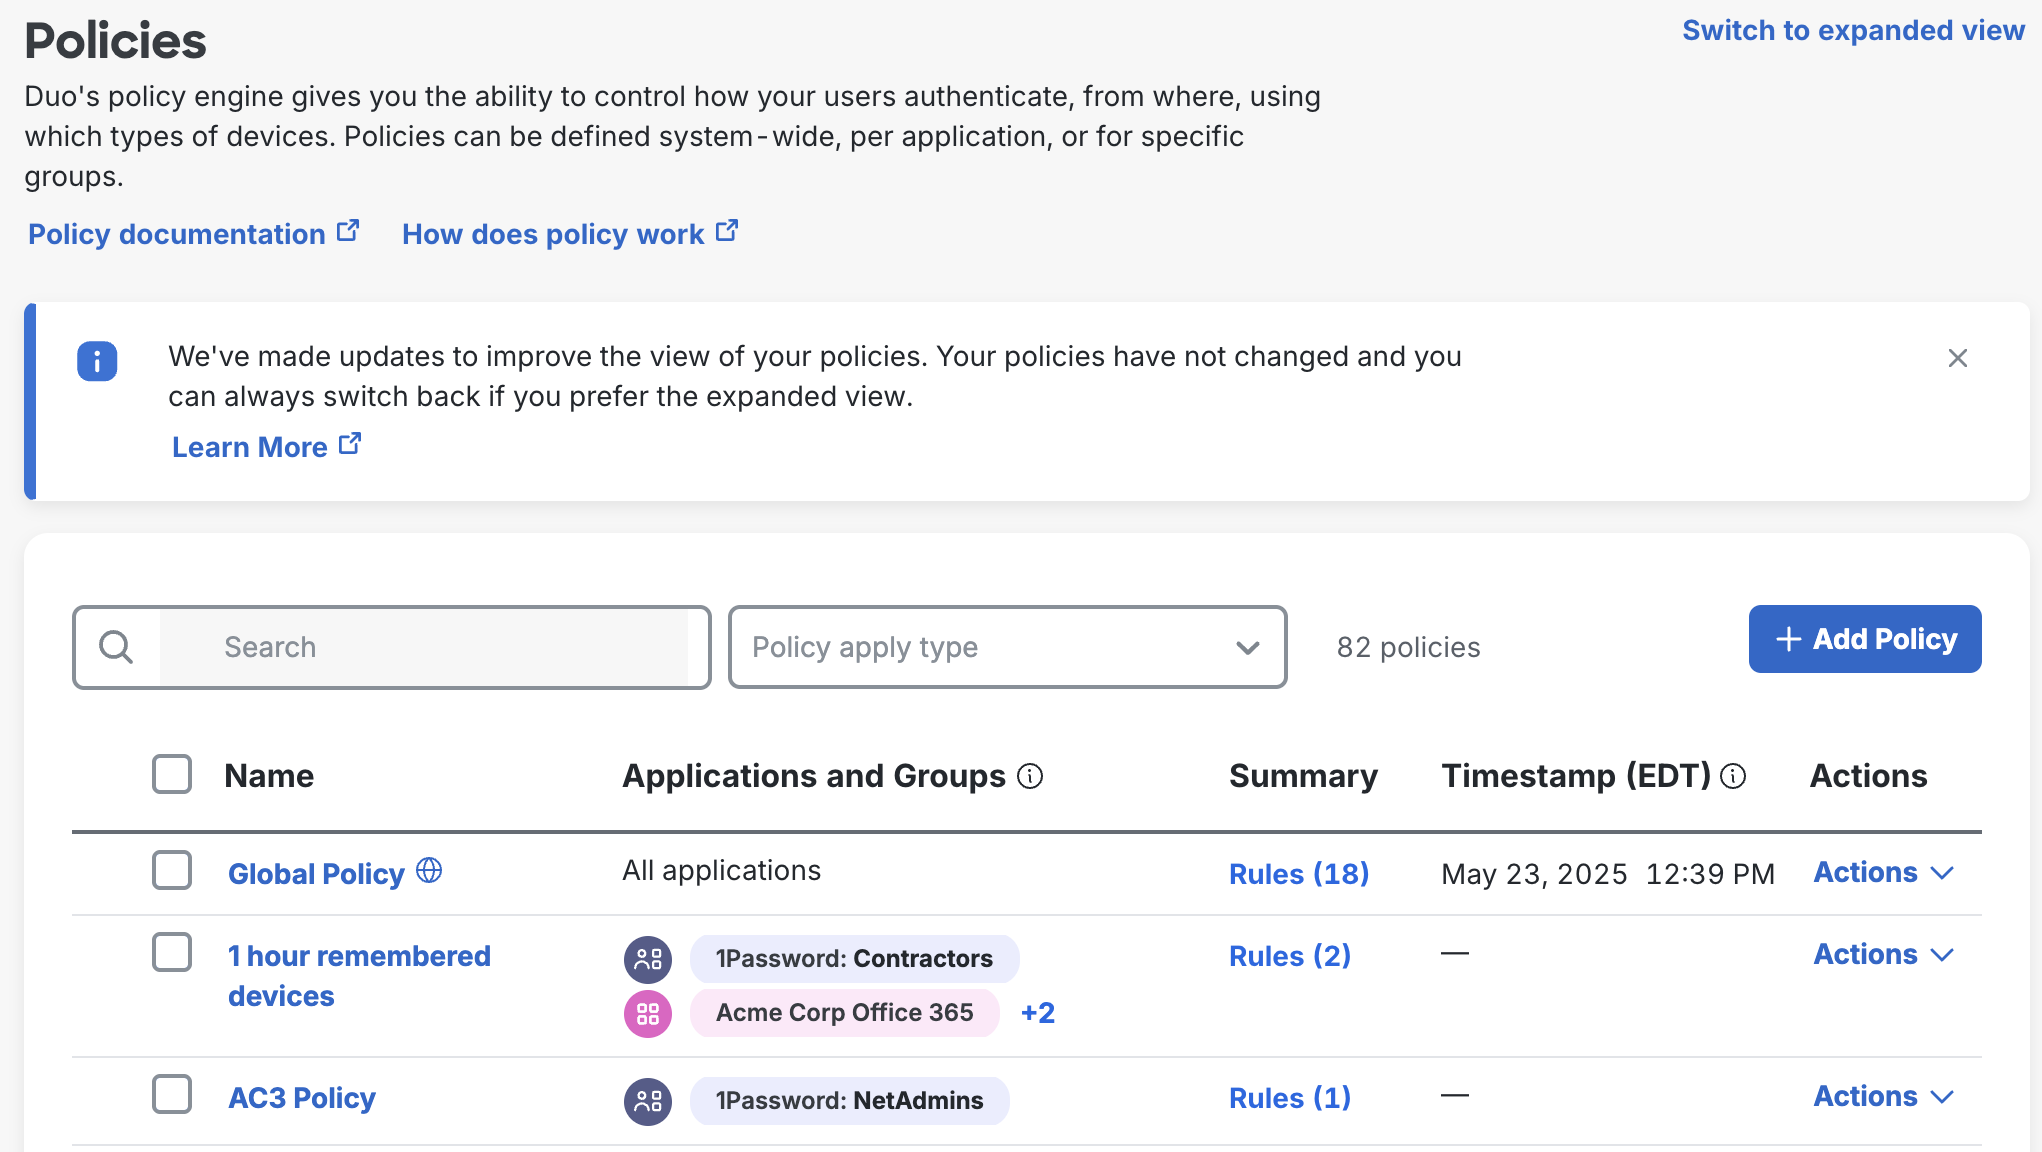Focus the policy Search field

[425, 647]
